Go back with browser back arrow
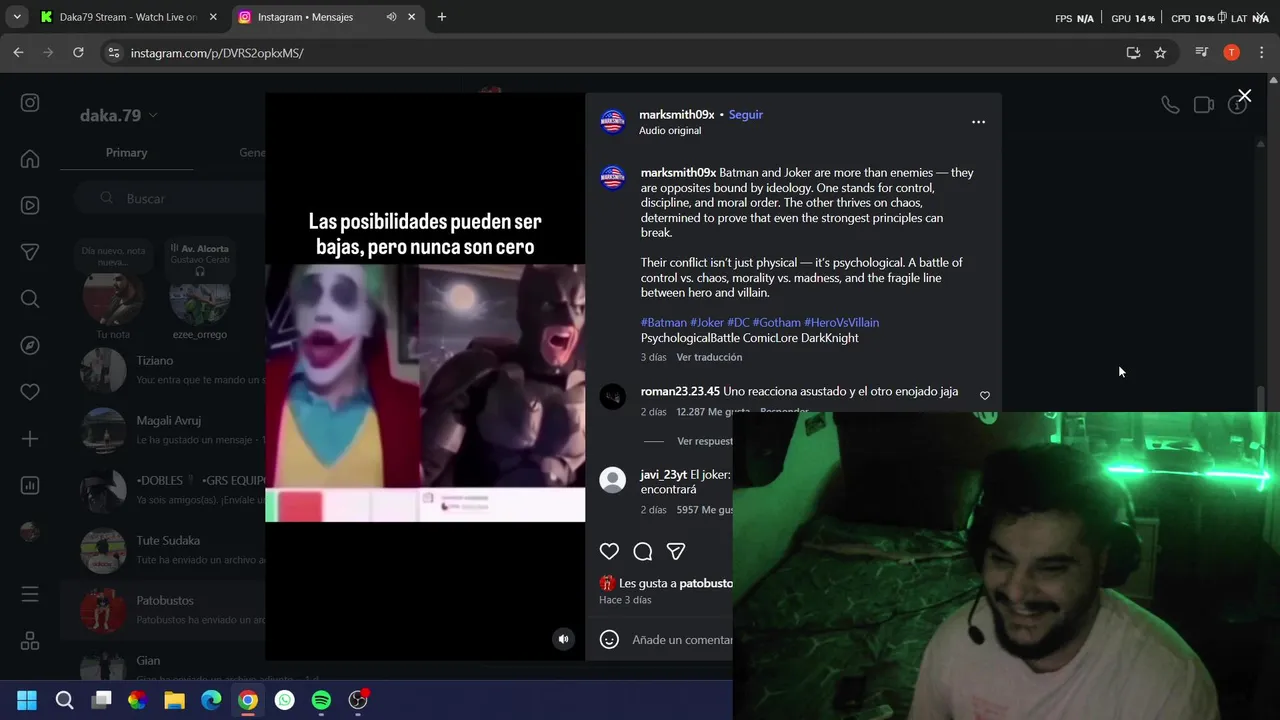Image resolution: width=1280 pixels, height=720 pixels. [18, 53]
